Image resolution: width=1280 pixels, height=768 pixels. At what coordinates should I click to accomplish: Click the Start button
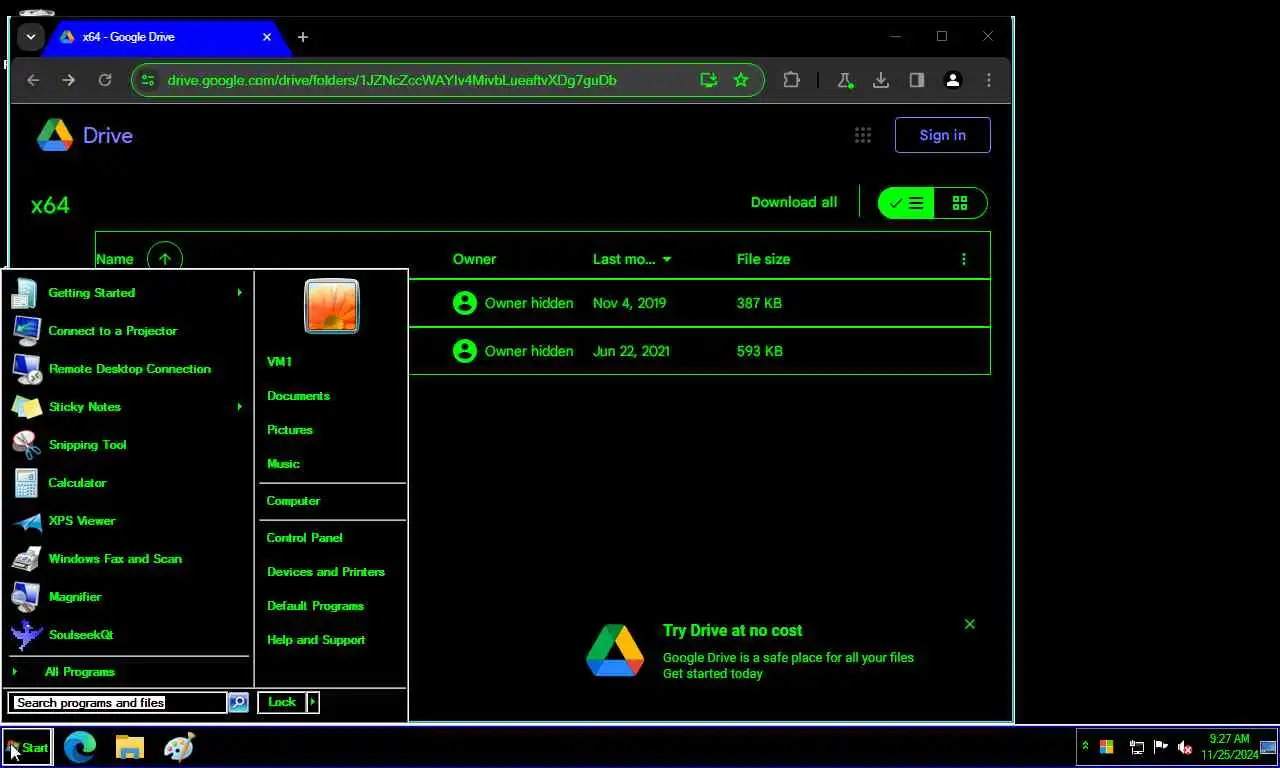[27, 747]
